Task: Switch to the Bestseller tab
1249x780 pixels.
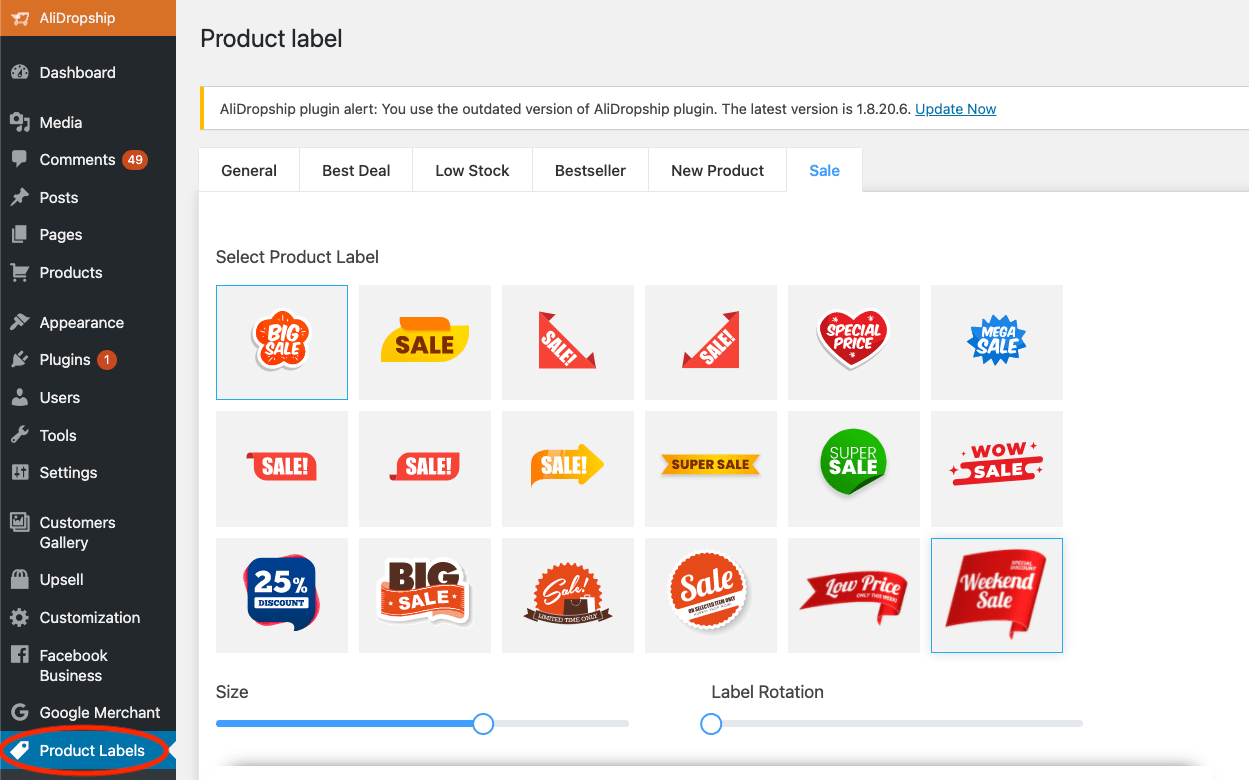Action: tap(590, 170)
